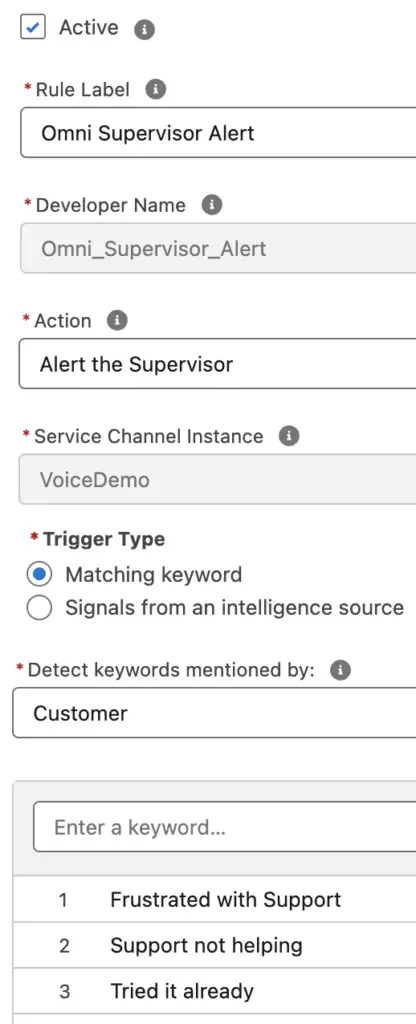Image resolution: width=416 pixels, height=1024 pixels.
Task: Click the Rule Label text field
Action: pyautogui.click(x=218, y=133)
